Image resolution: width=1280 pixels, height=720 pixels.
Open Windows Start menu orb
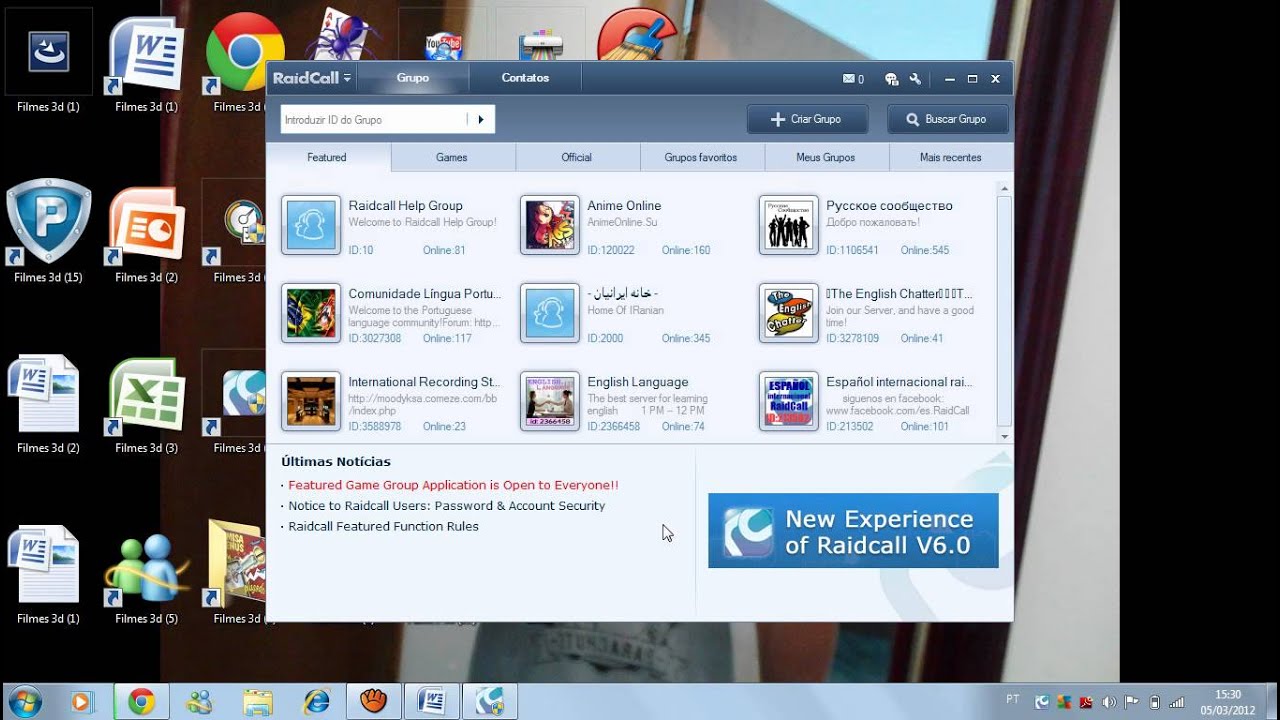(x=23, y=702)
